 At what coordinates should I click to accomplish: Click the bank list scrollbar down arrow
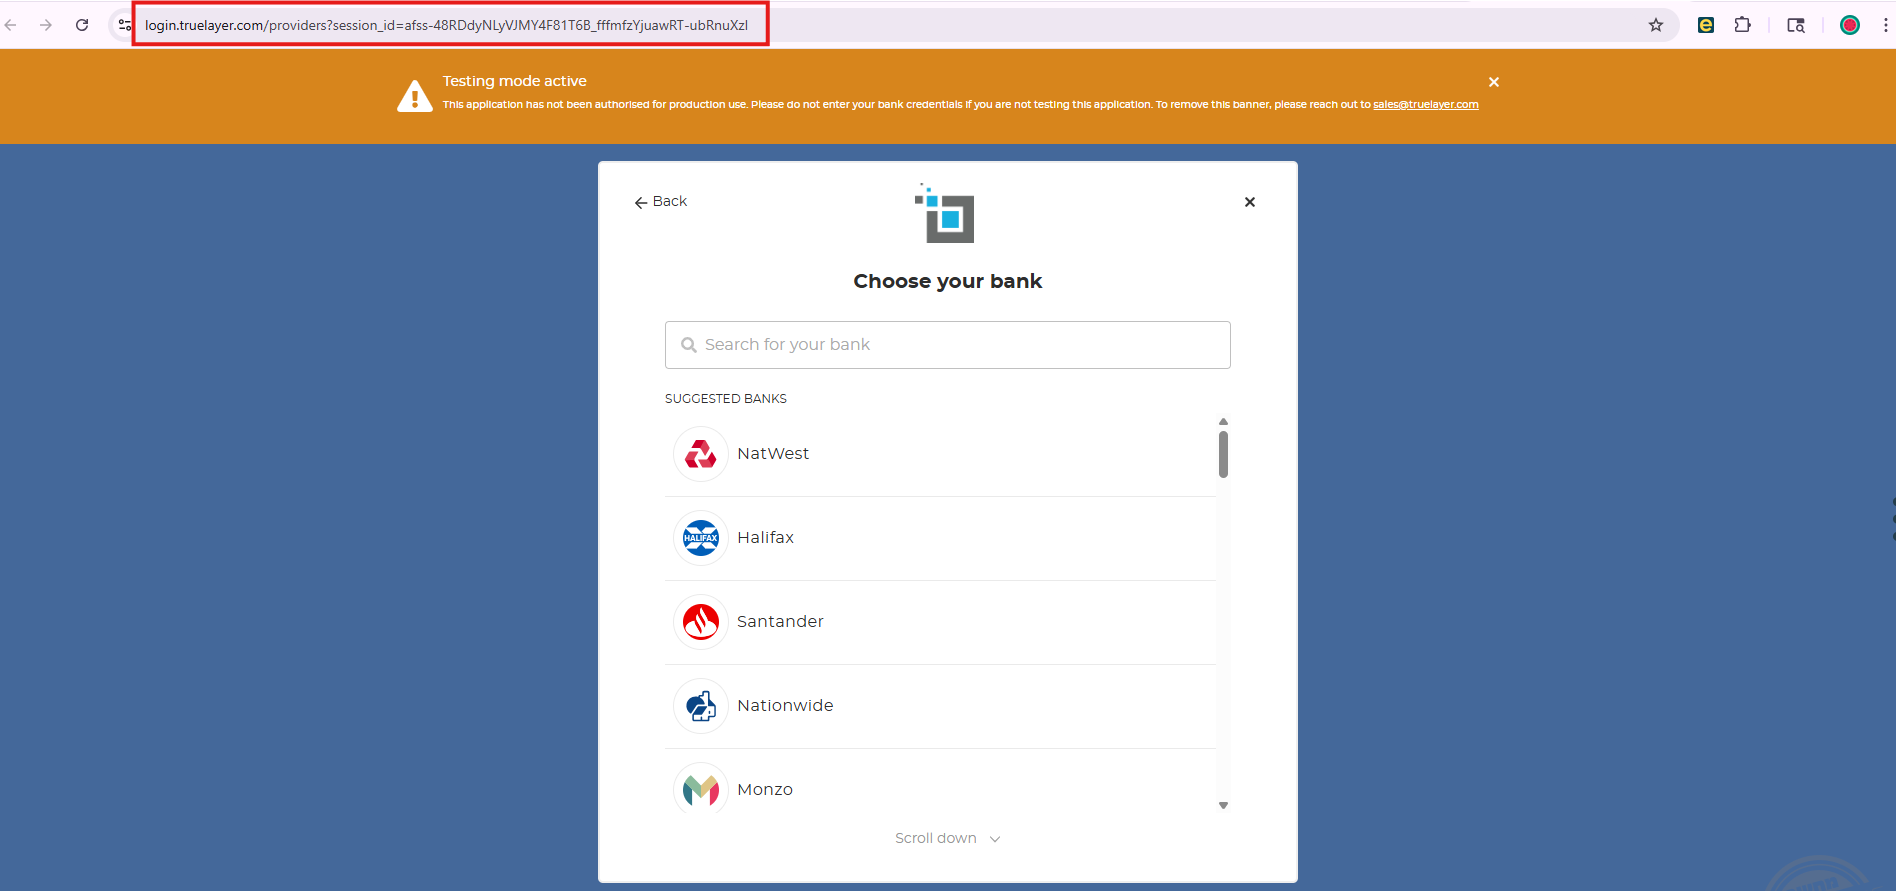tap(1223, 805)
